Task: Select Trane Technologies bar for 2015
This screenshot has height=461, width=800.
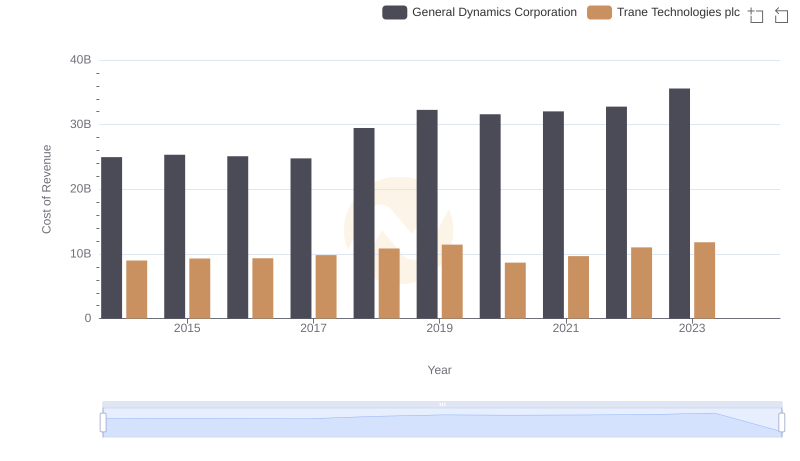Action: (199, 289)
